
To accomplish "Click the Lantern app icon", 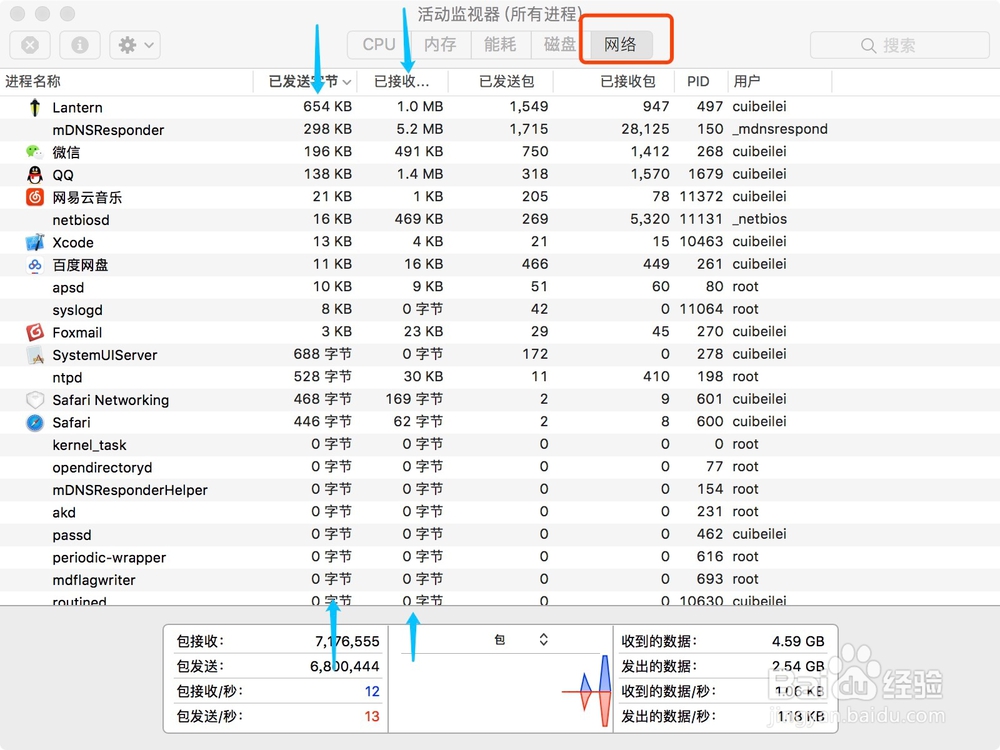I will [35, 107].
